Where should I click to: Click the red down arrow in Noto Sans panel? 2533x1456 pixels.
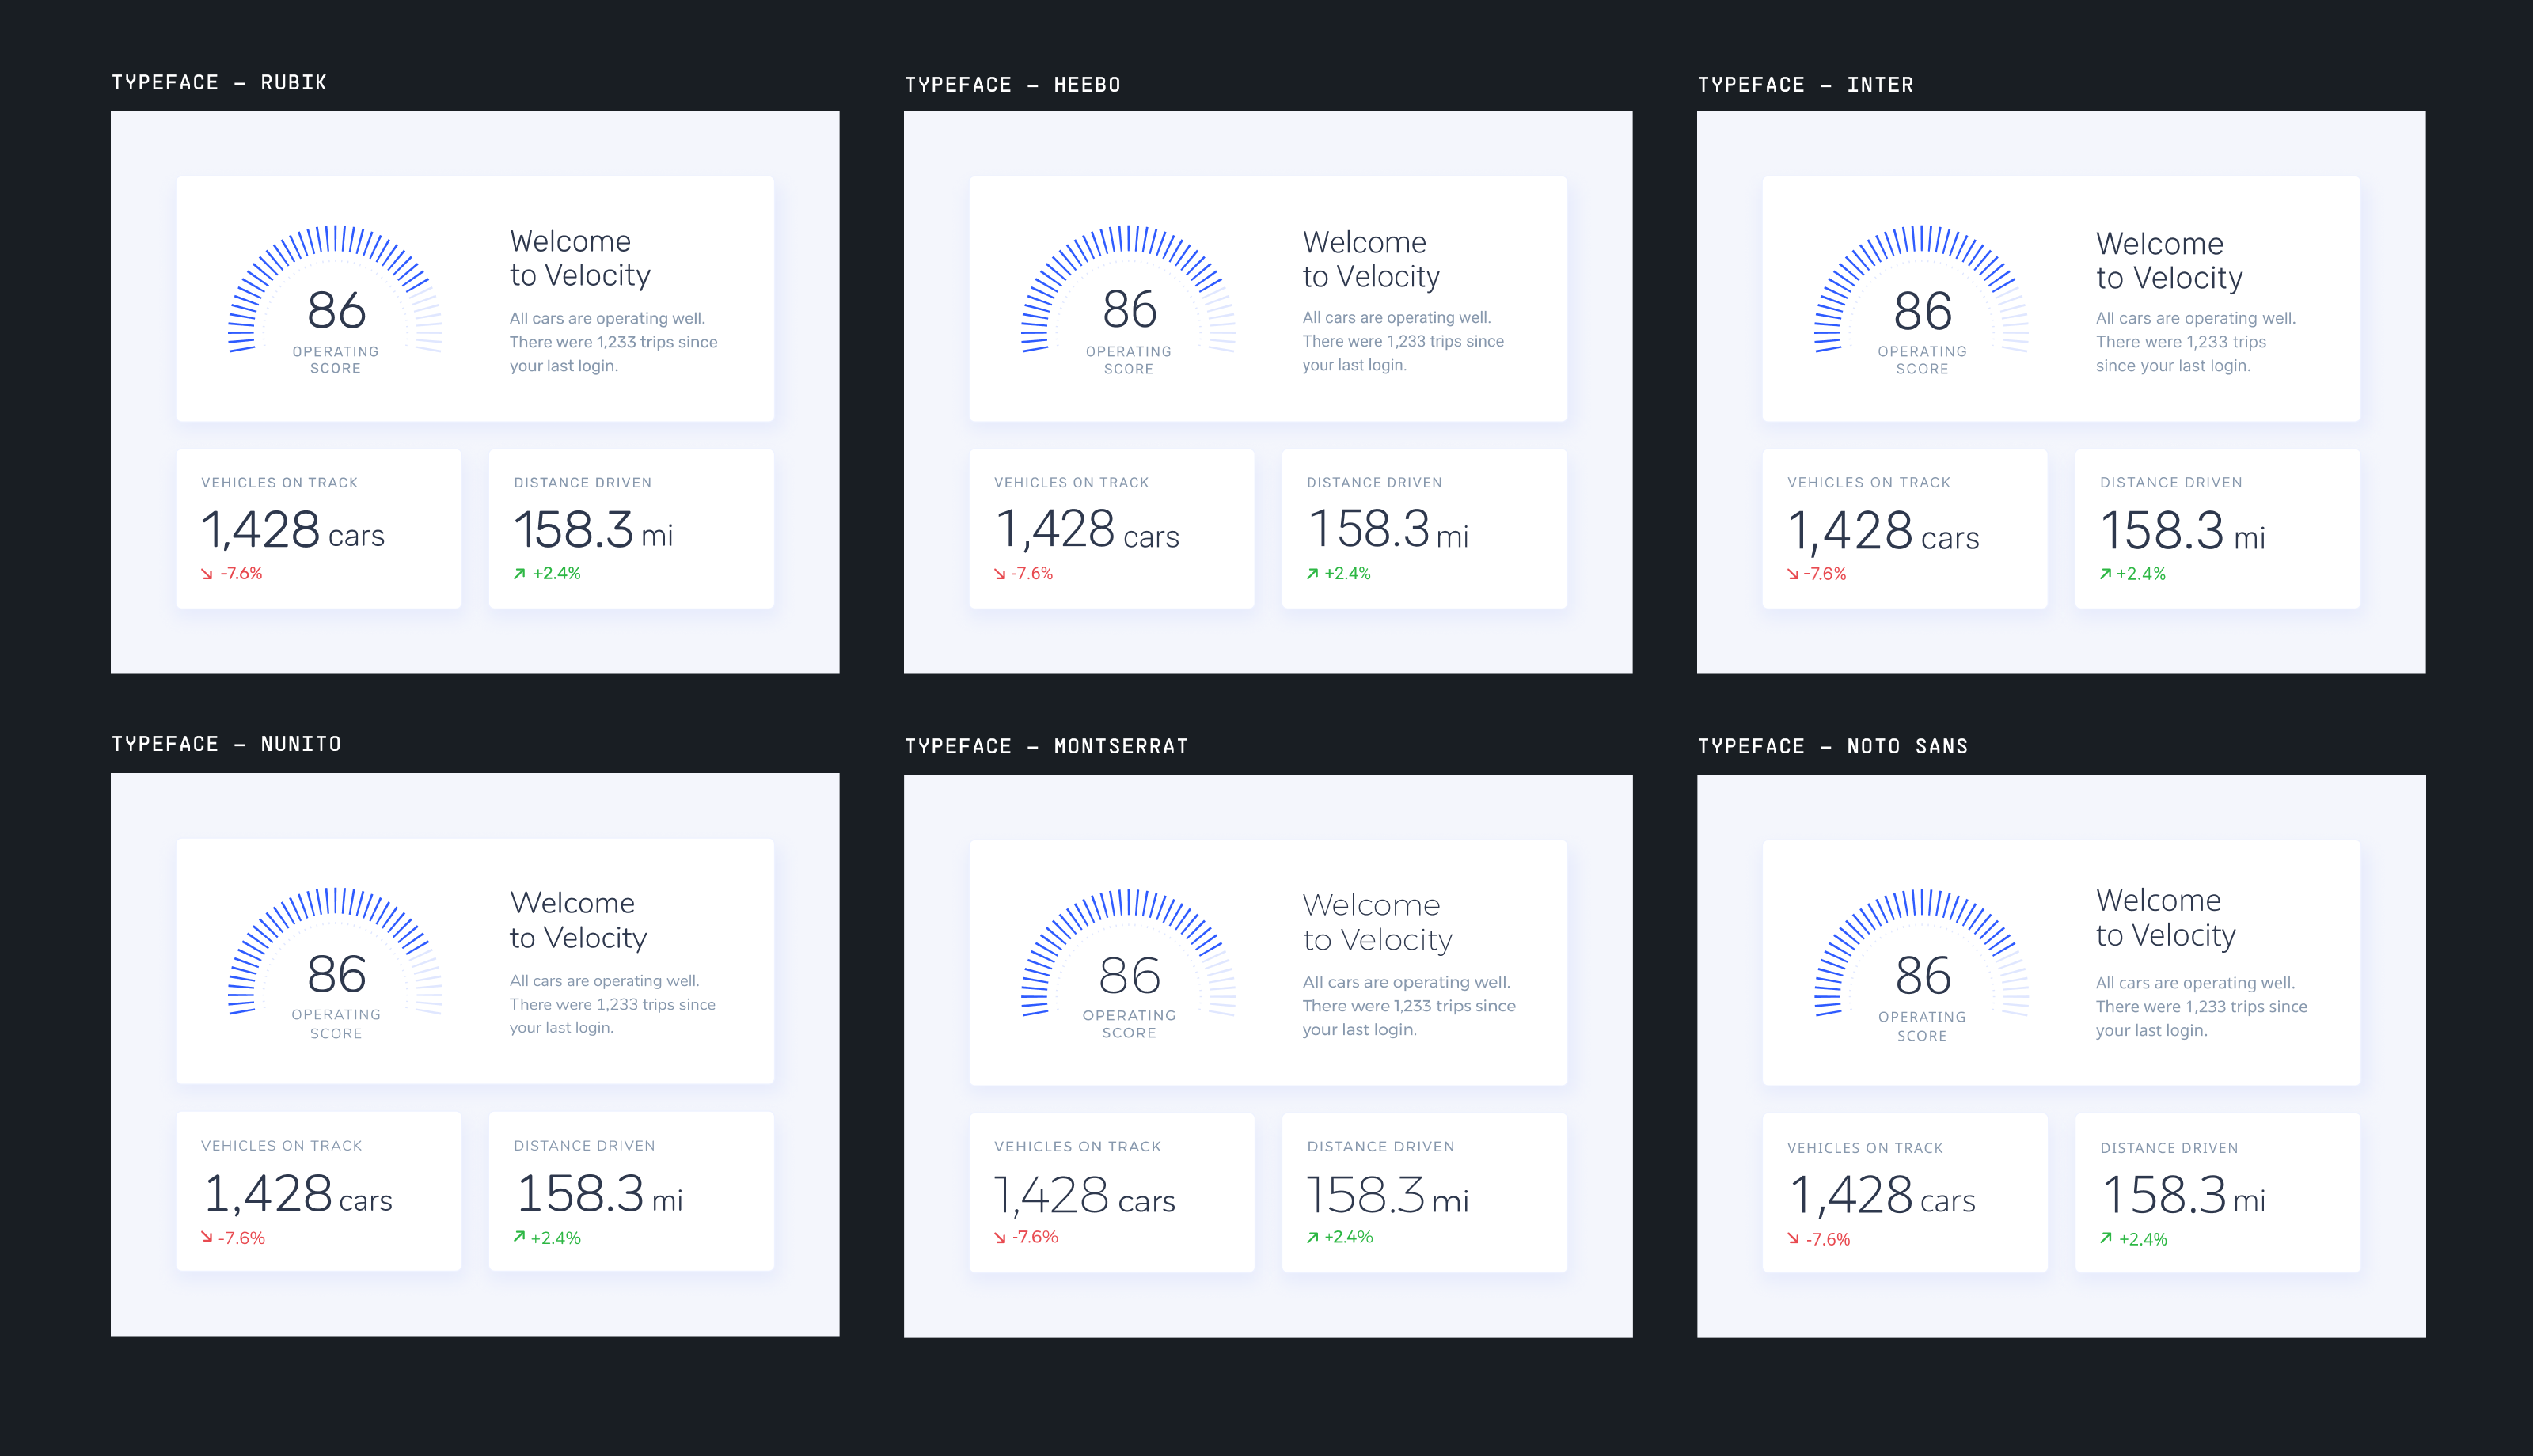click(x=1793, y=1239)
